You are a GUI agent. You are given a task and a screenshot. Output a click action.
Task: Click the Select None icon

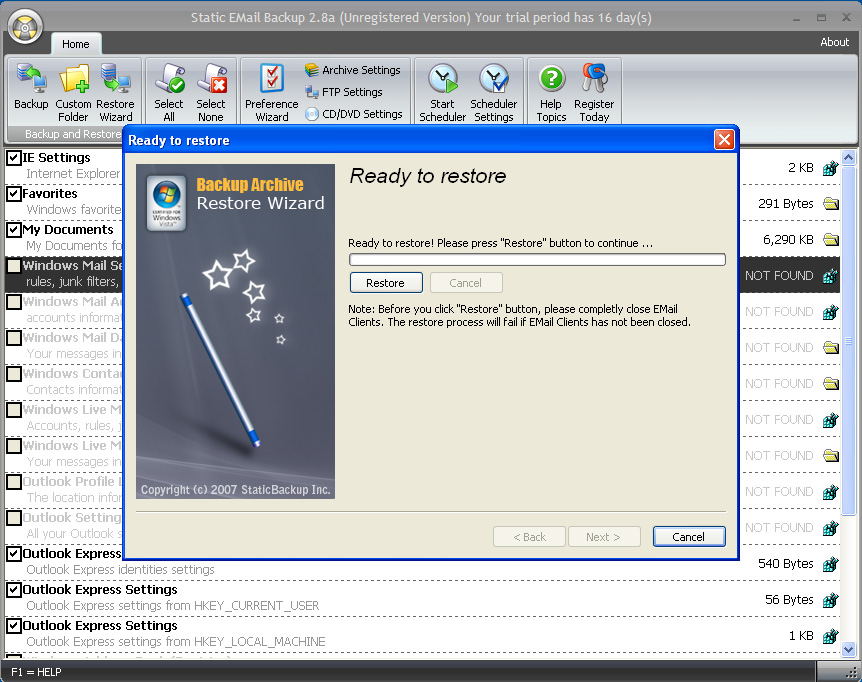click(212, 90)
